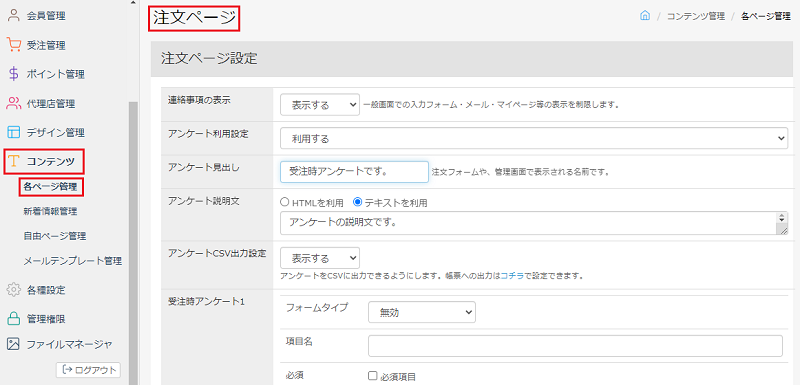Check the 必須項目 checkbox

pyautogui.click(x=372, y=376)
